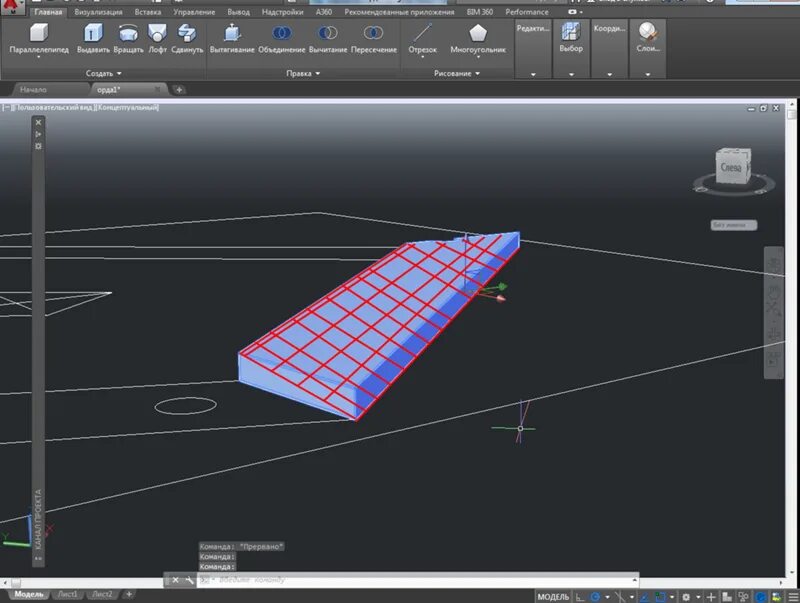Screen dimensions: 800x603
Task: Select the Параллелепипед box tool
Action: [x=39, y=38]
